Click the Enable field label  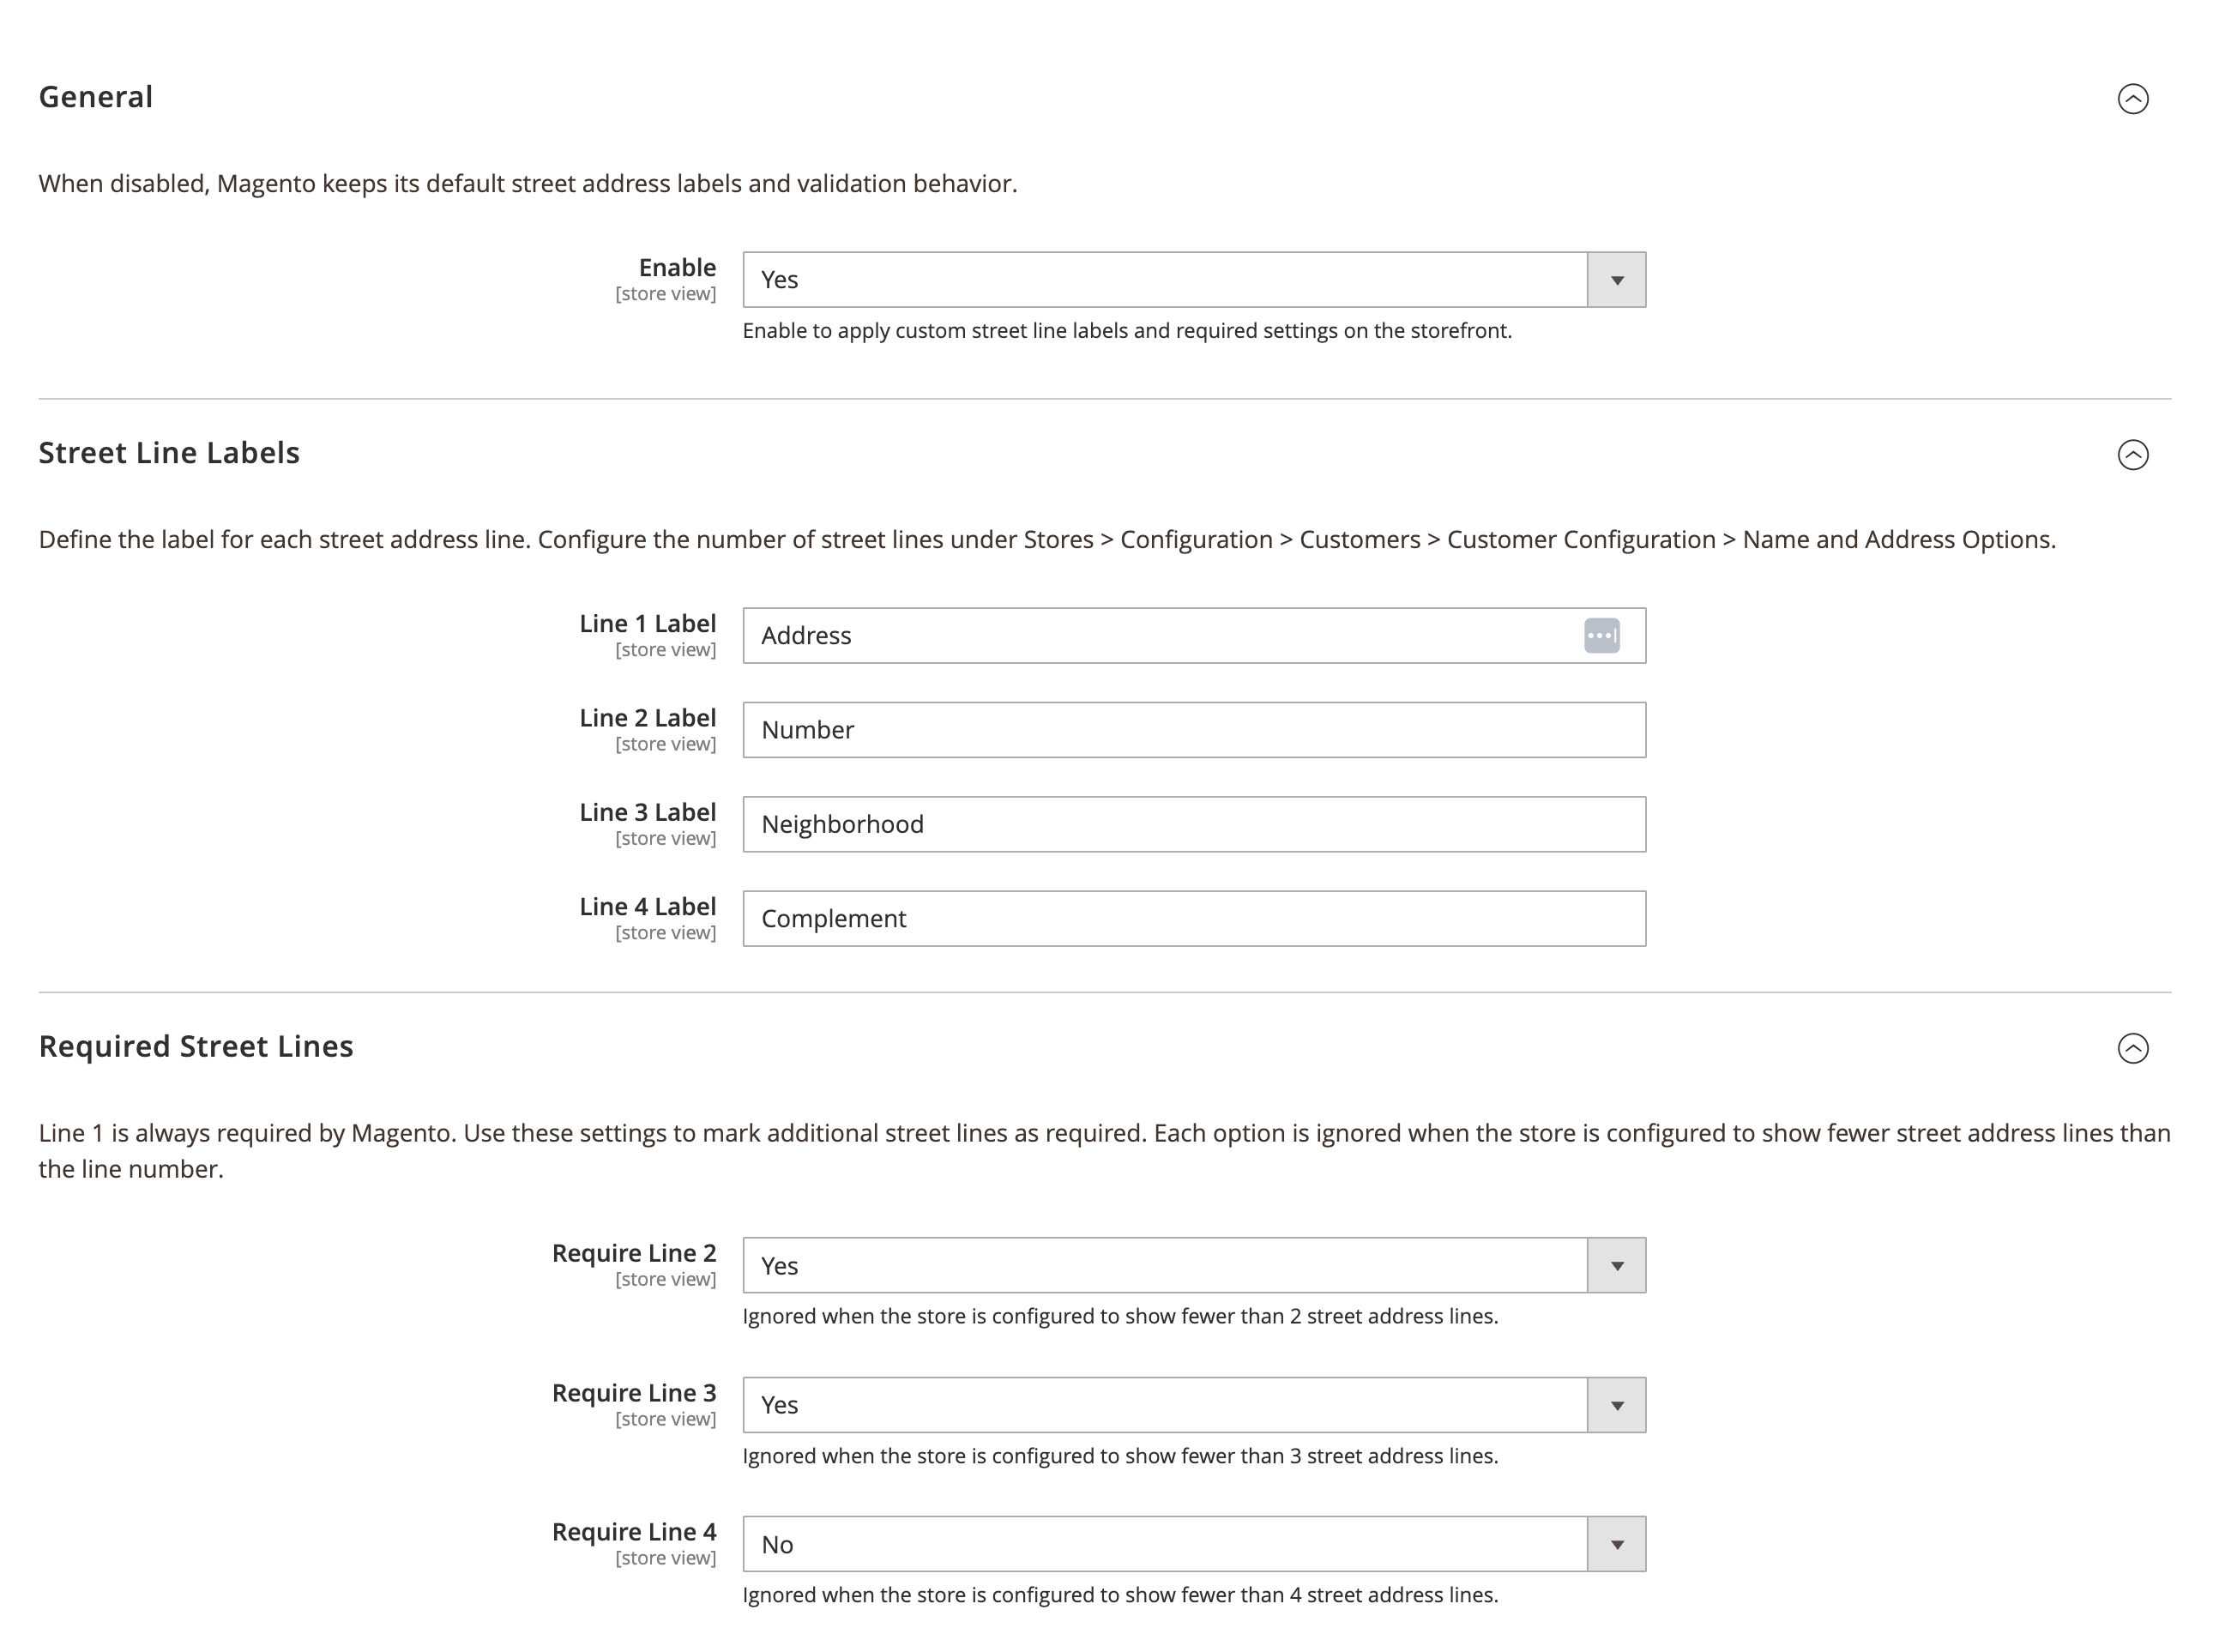[x=677, y=267]
